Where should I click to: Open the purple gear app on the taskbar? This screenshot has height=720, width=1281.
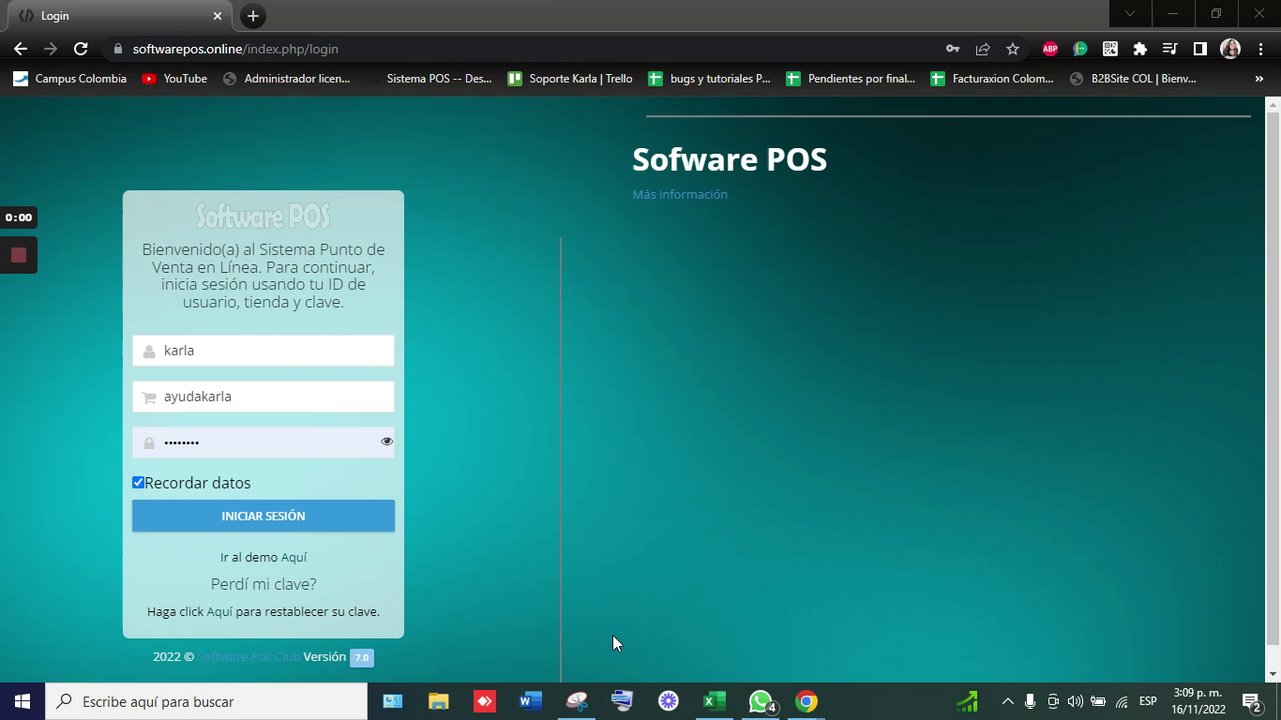[x=669, y=702]
